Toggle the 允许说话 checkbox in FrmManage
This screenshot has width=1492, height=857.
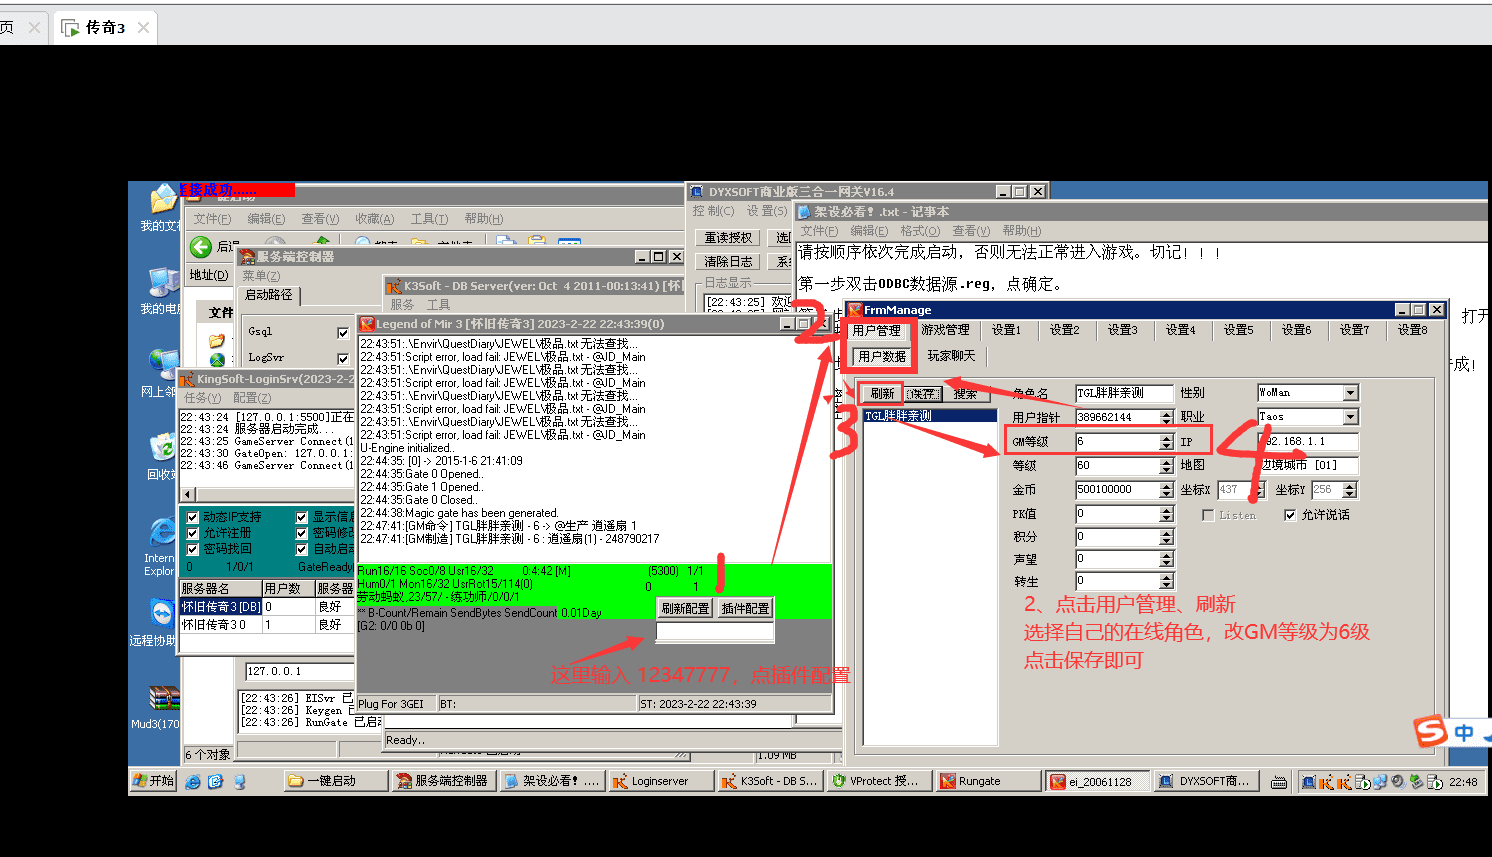point(1290,515)
